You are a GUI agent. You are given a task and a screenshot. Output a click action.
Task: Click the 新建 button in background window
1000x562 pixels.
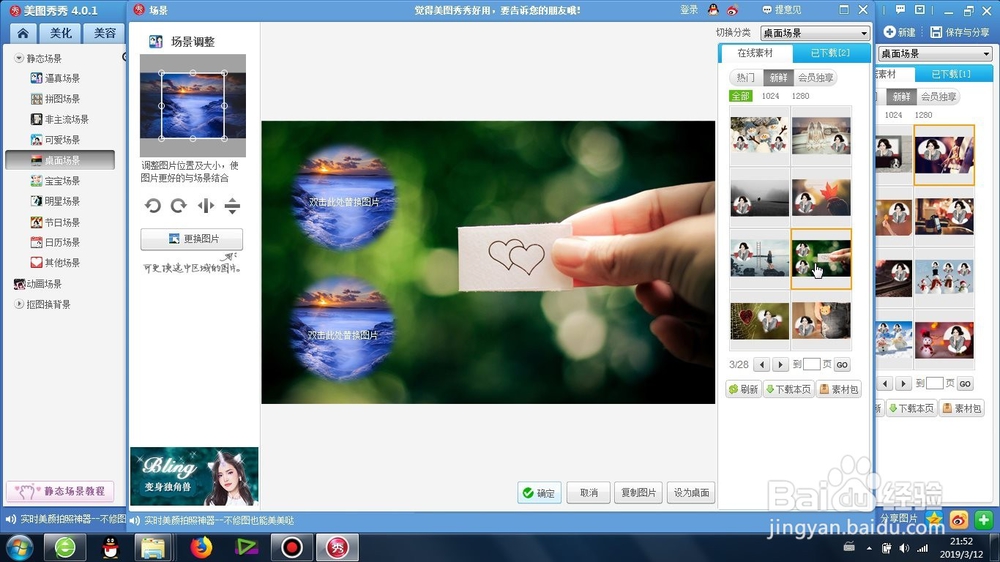click(900, 32)
